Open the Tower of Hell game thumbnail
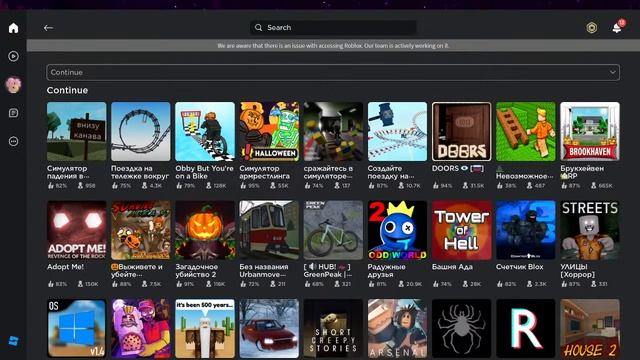Image resolution: width=640 pixels, height=360 pixels. pos(461,230)
